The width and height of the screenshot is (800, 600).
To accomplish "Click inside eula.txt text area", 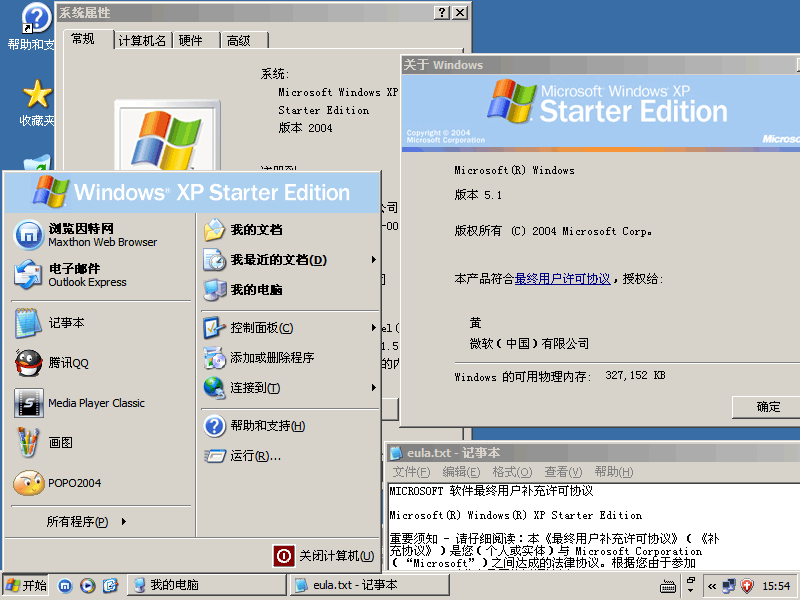I will tap(593, 526).
